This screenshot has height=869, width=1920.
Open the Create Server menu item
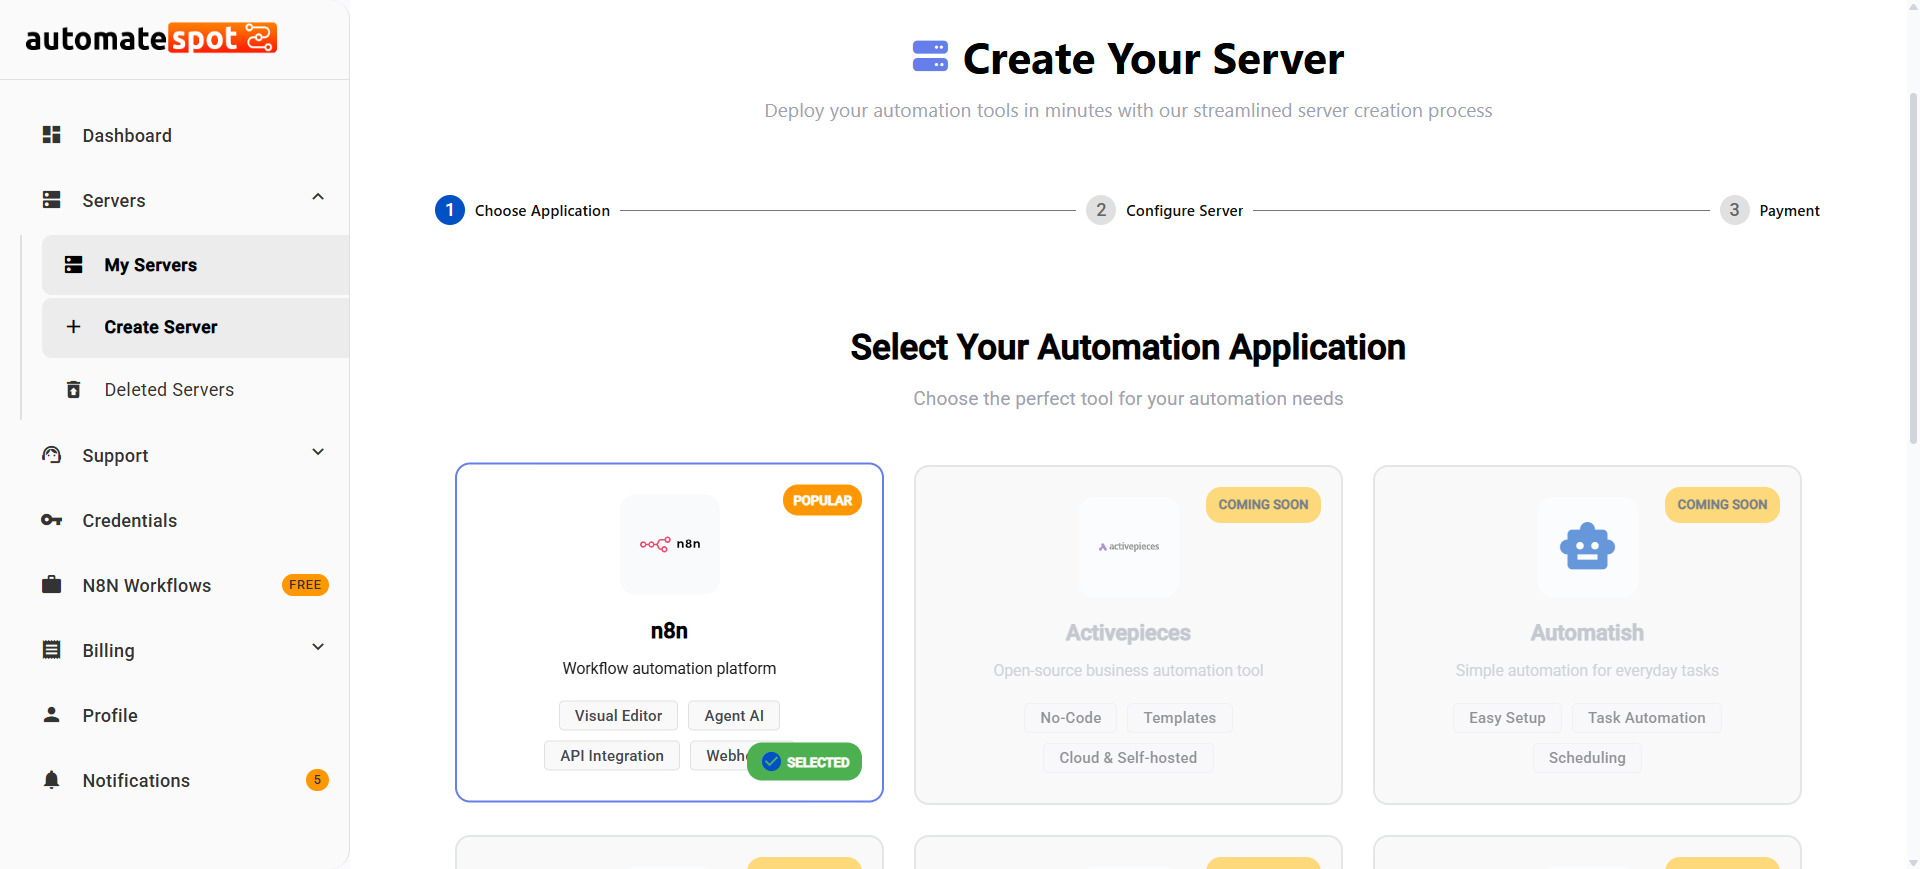195,327
